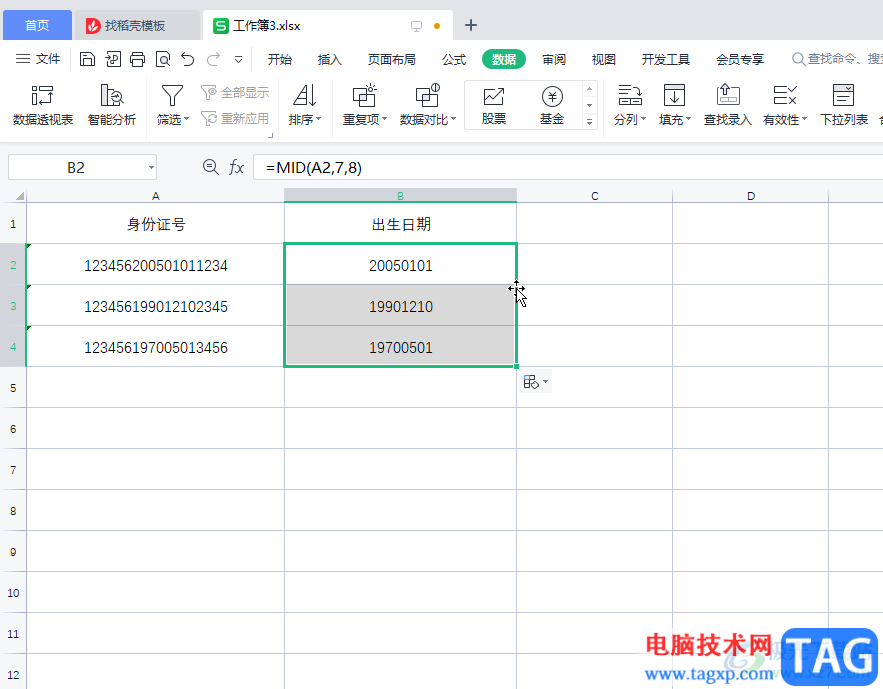Click cell with 123456200501011234
883x689 pixels.
[x=155, y=265]
